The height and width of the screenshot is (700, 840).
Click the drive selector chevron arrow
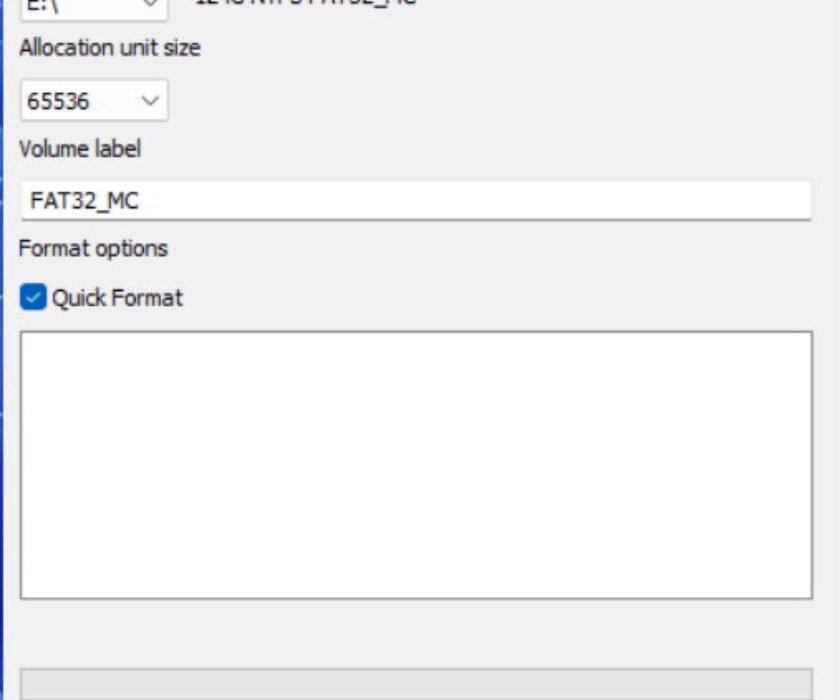150,4
